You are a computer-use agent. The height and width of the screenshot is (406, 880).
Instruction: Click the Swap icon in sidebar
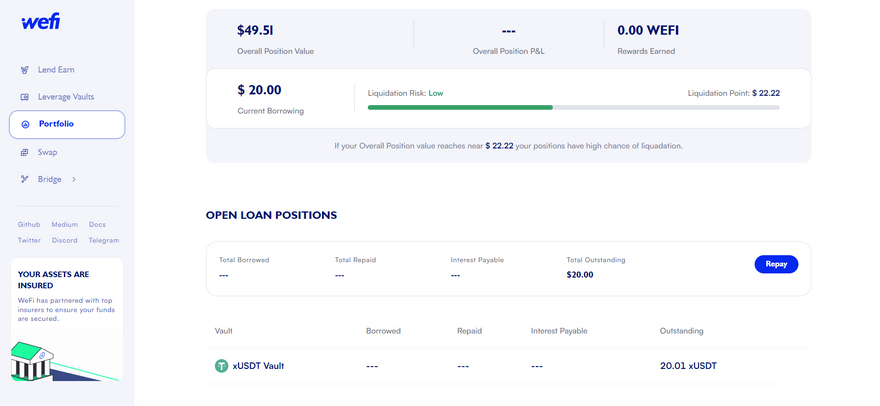tap(25, 152)
